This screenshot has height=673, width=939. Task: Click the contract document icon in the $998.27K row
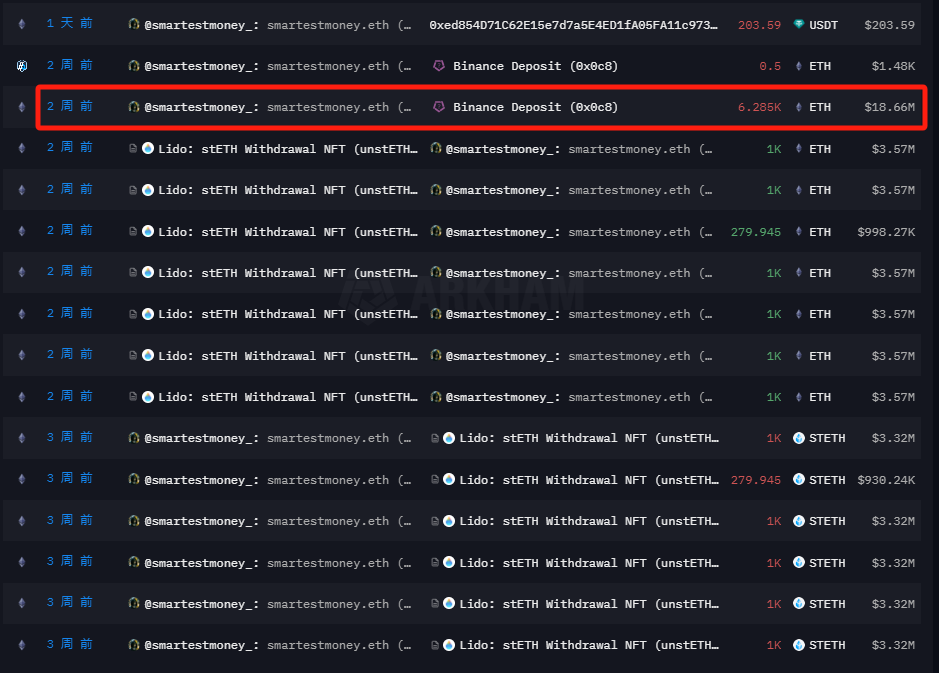click(x=133, y=231)
